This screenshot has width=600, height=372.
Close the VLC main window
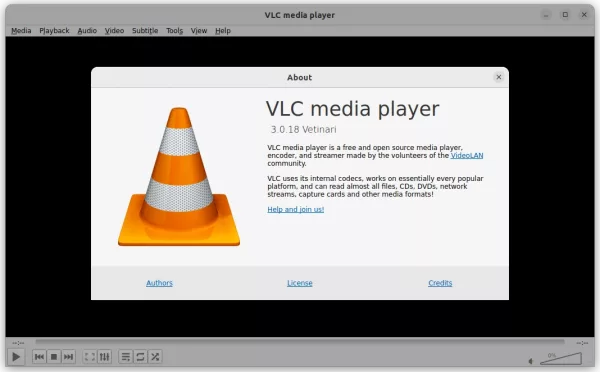click(584, 15)
